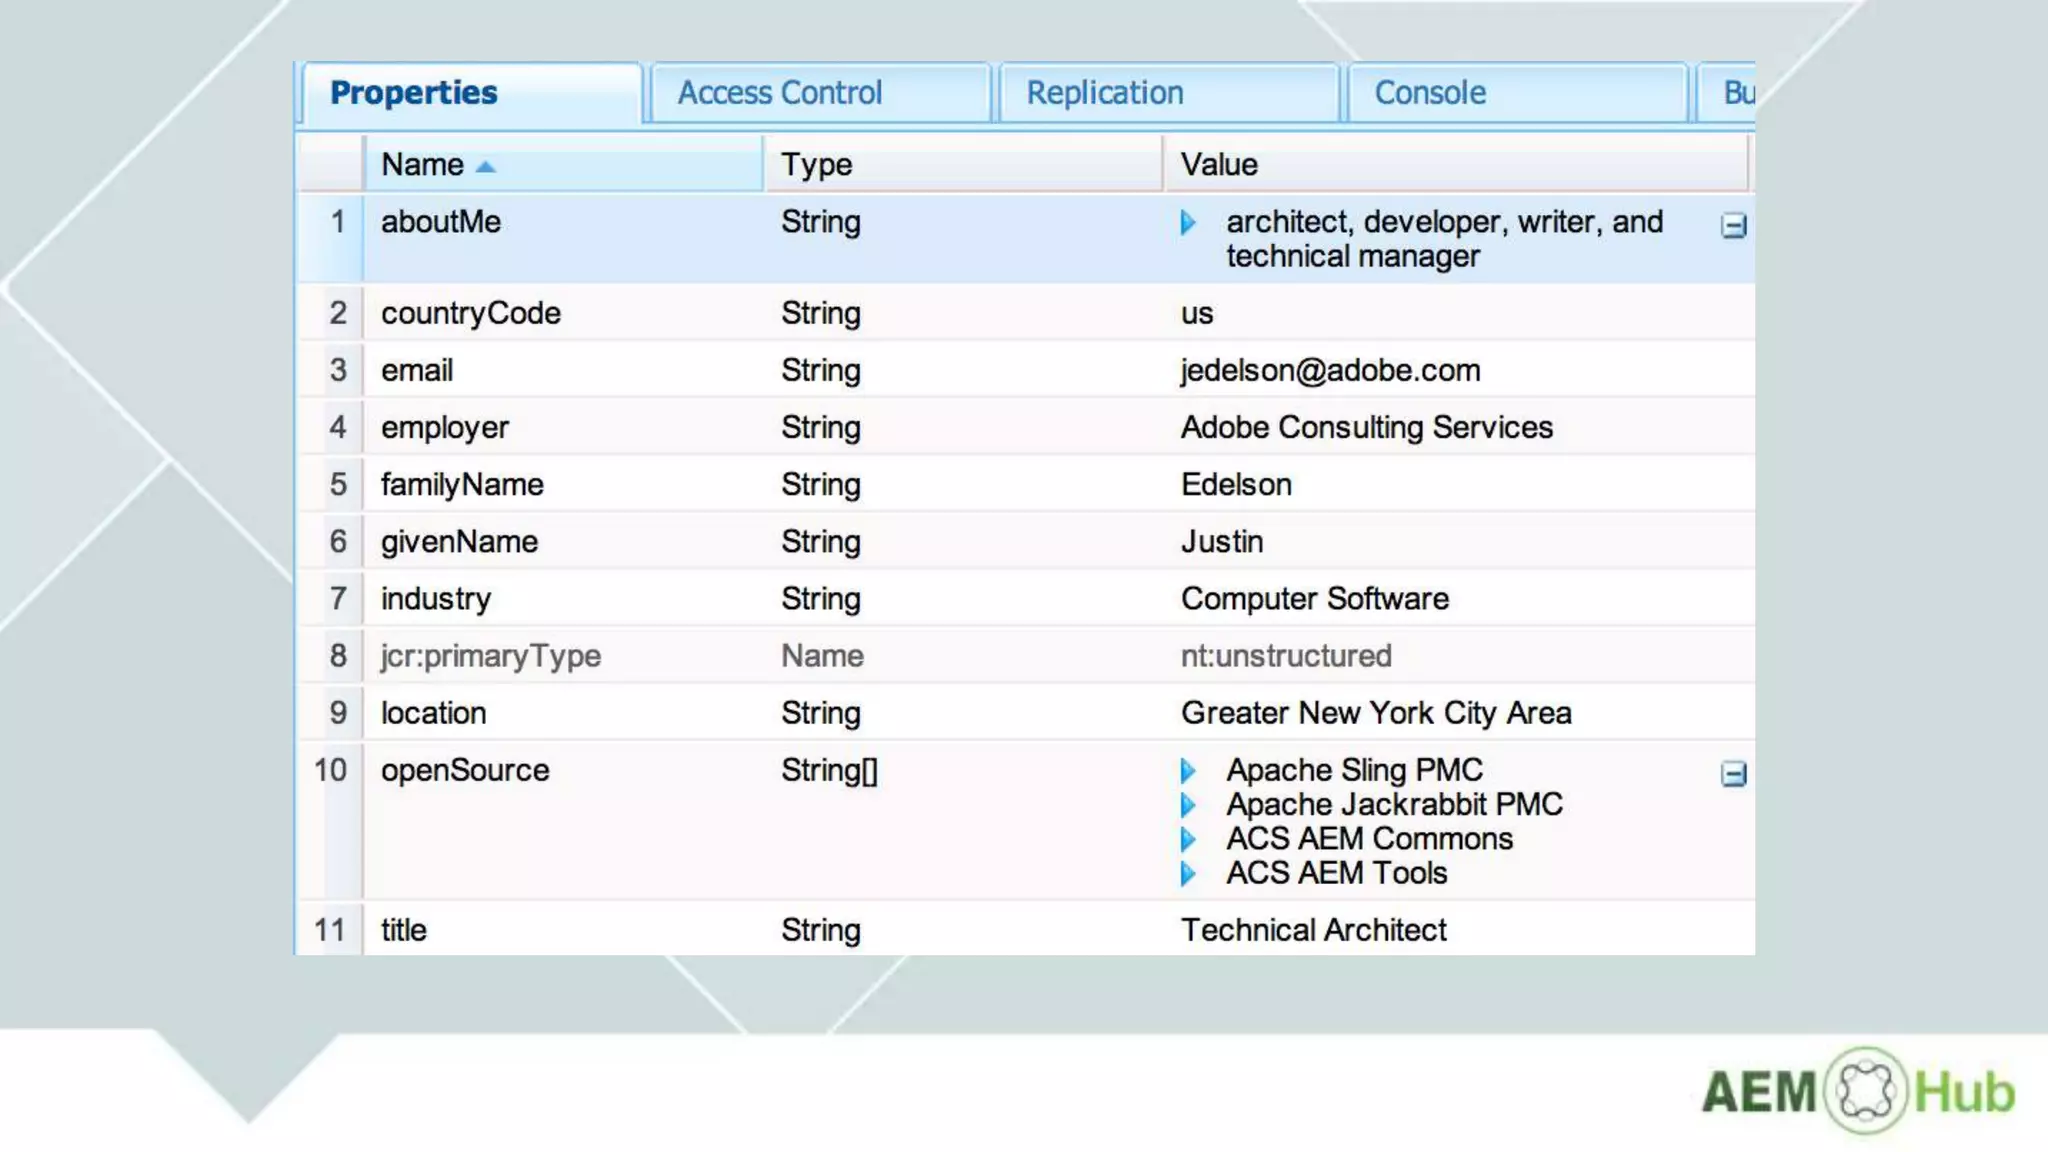Click arrow next to ACS AEM Tools
This screenshot has height=1152, width=2048.
tap(1188, 874)
